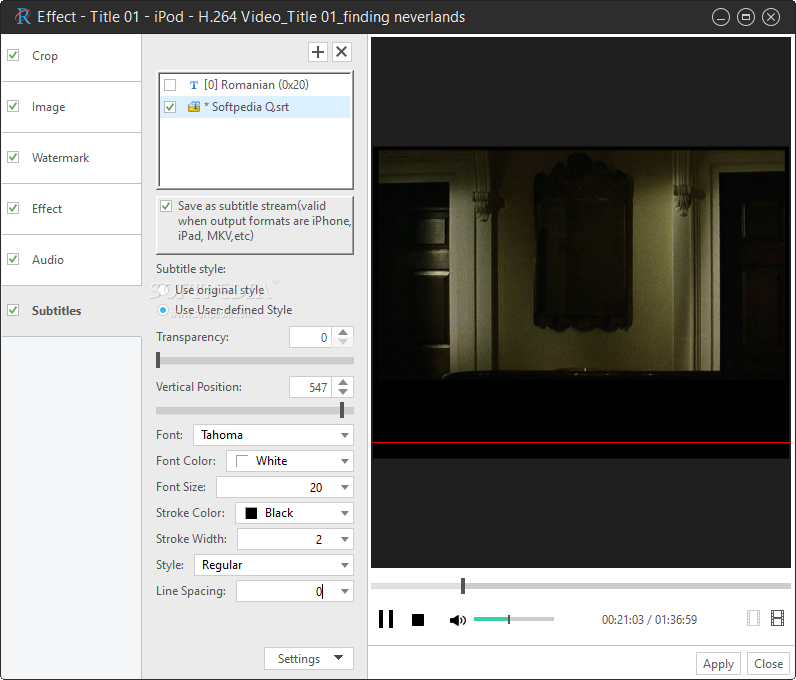
Task: Click the Transparency value field
Action: (x=311, y=337)
